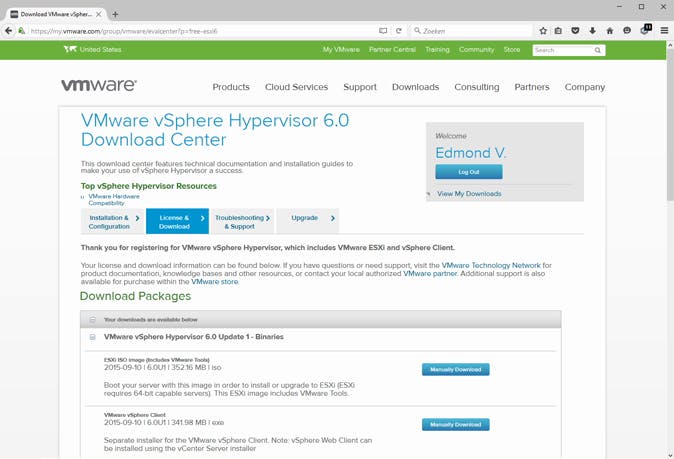The height and width of the screenshot is (459, 674).
Task: Open the Downloads menu
Action: 415,87
